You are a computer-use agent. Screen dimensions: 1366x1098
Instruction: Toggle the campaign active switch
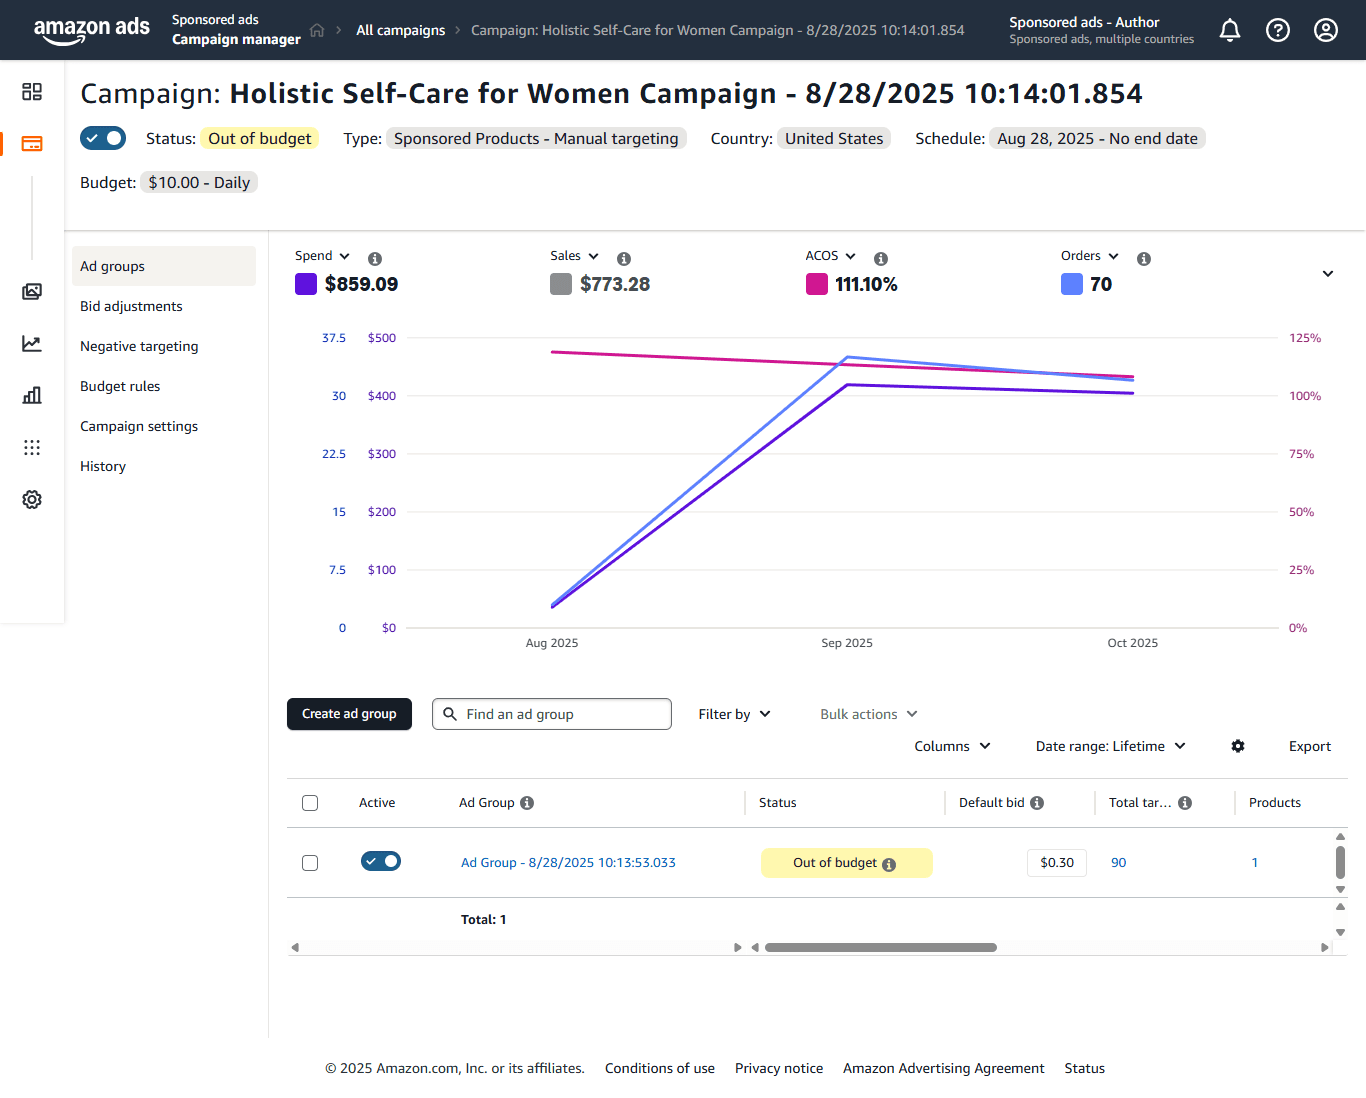click(x=103, y=138)
